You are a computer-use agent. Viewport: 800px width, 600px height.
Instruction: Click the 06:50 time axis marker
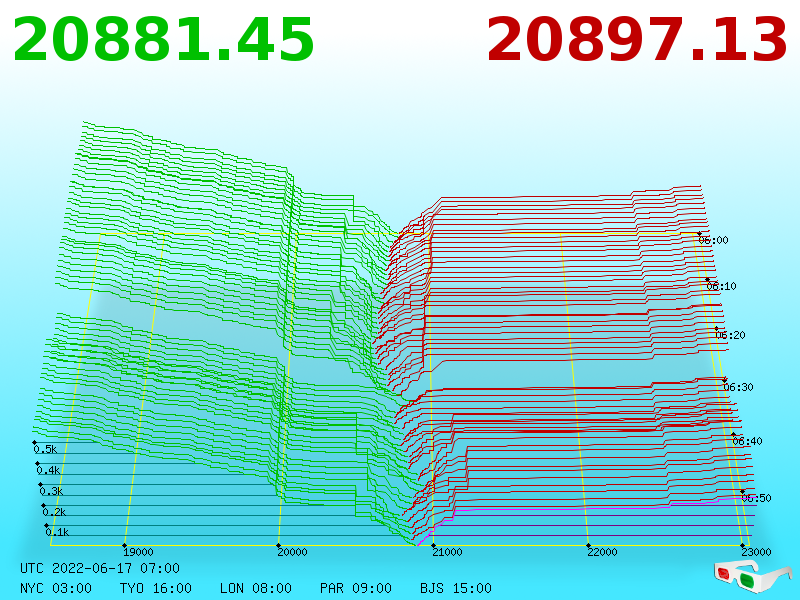[x=757, y=498]
